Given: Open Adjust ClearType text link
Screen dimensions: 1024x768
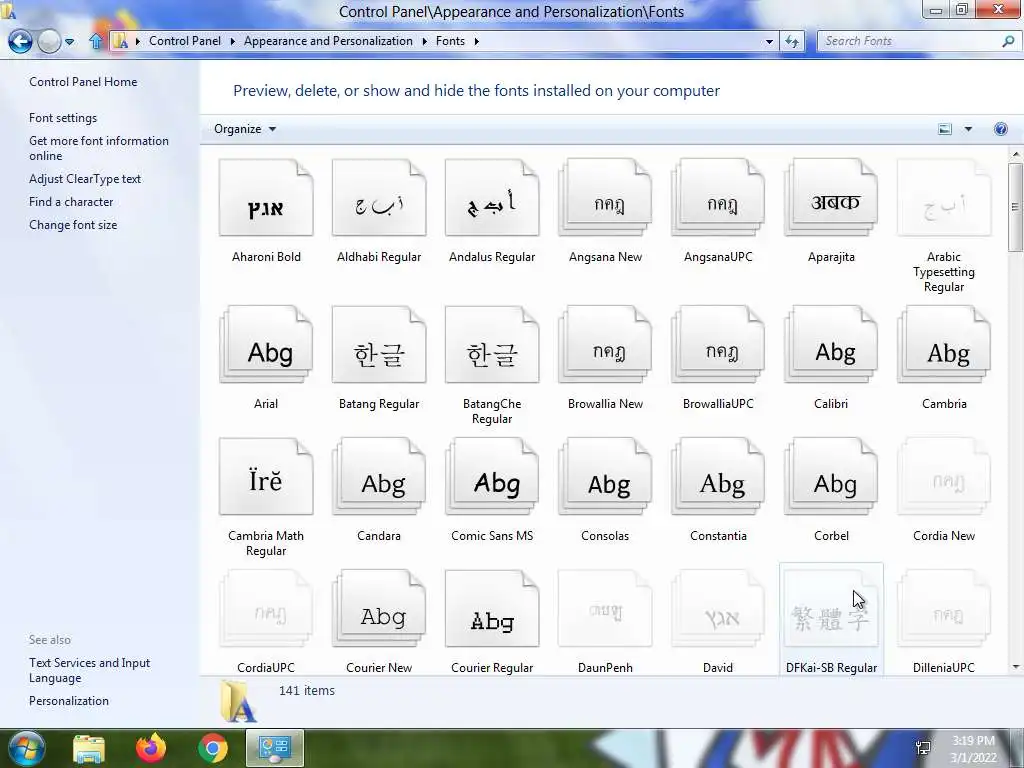Looking at the screenshot, I should (x=85, y=179).
